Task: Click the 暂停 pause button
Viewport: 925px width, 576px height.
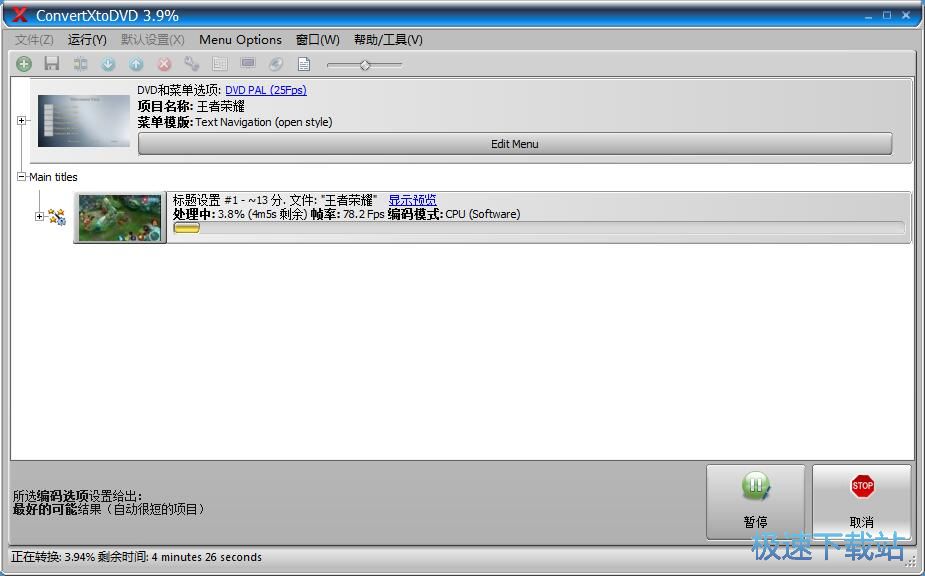Action: click(x=755, y=502)
